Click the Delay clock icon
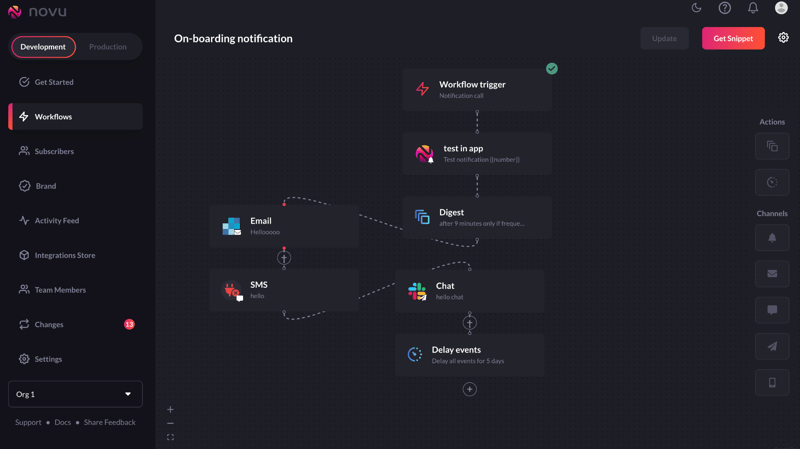800x449 pixels. tap(415, 354)
